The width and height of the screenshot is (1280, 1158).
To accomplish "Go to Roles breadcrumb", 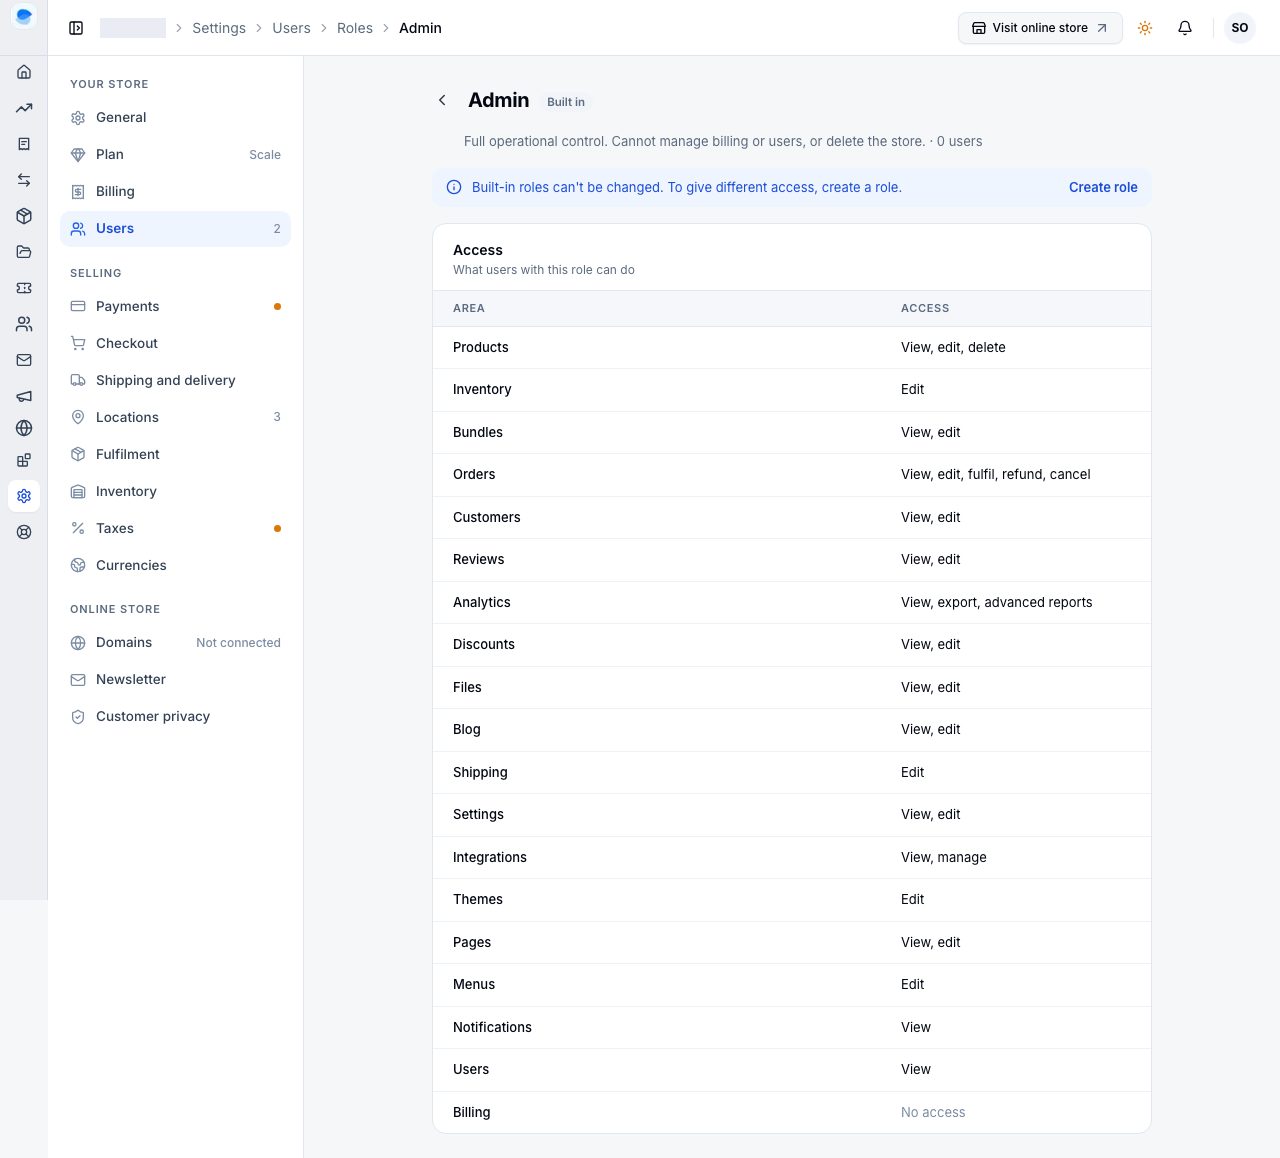I will [x=355, y=28].
